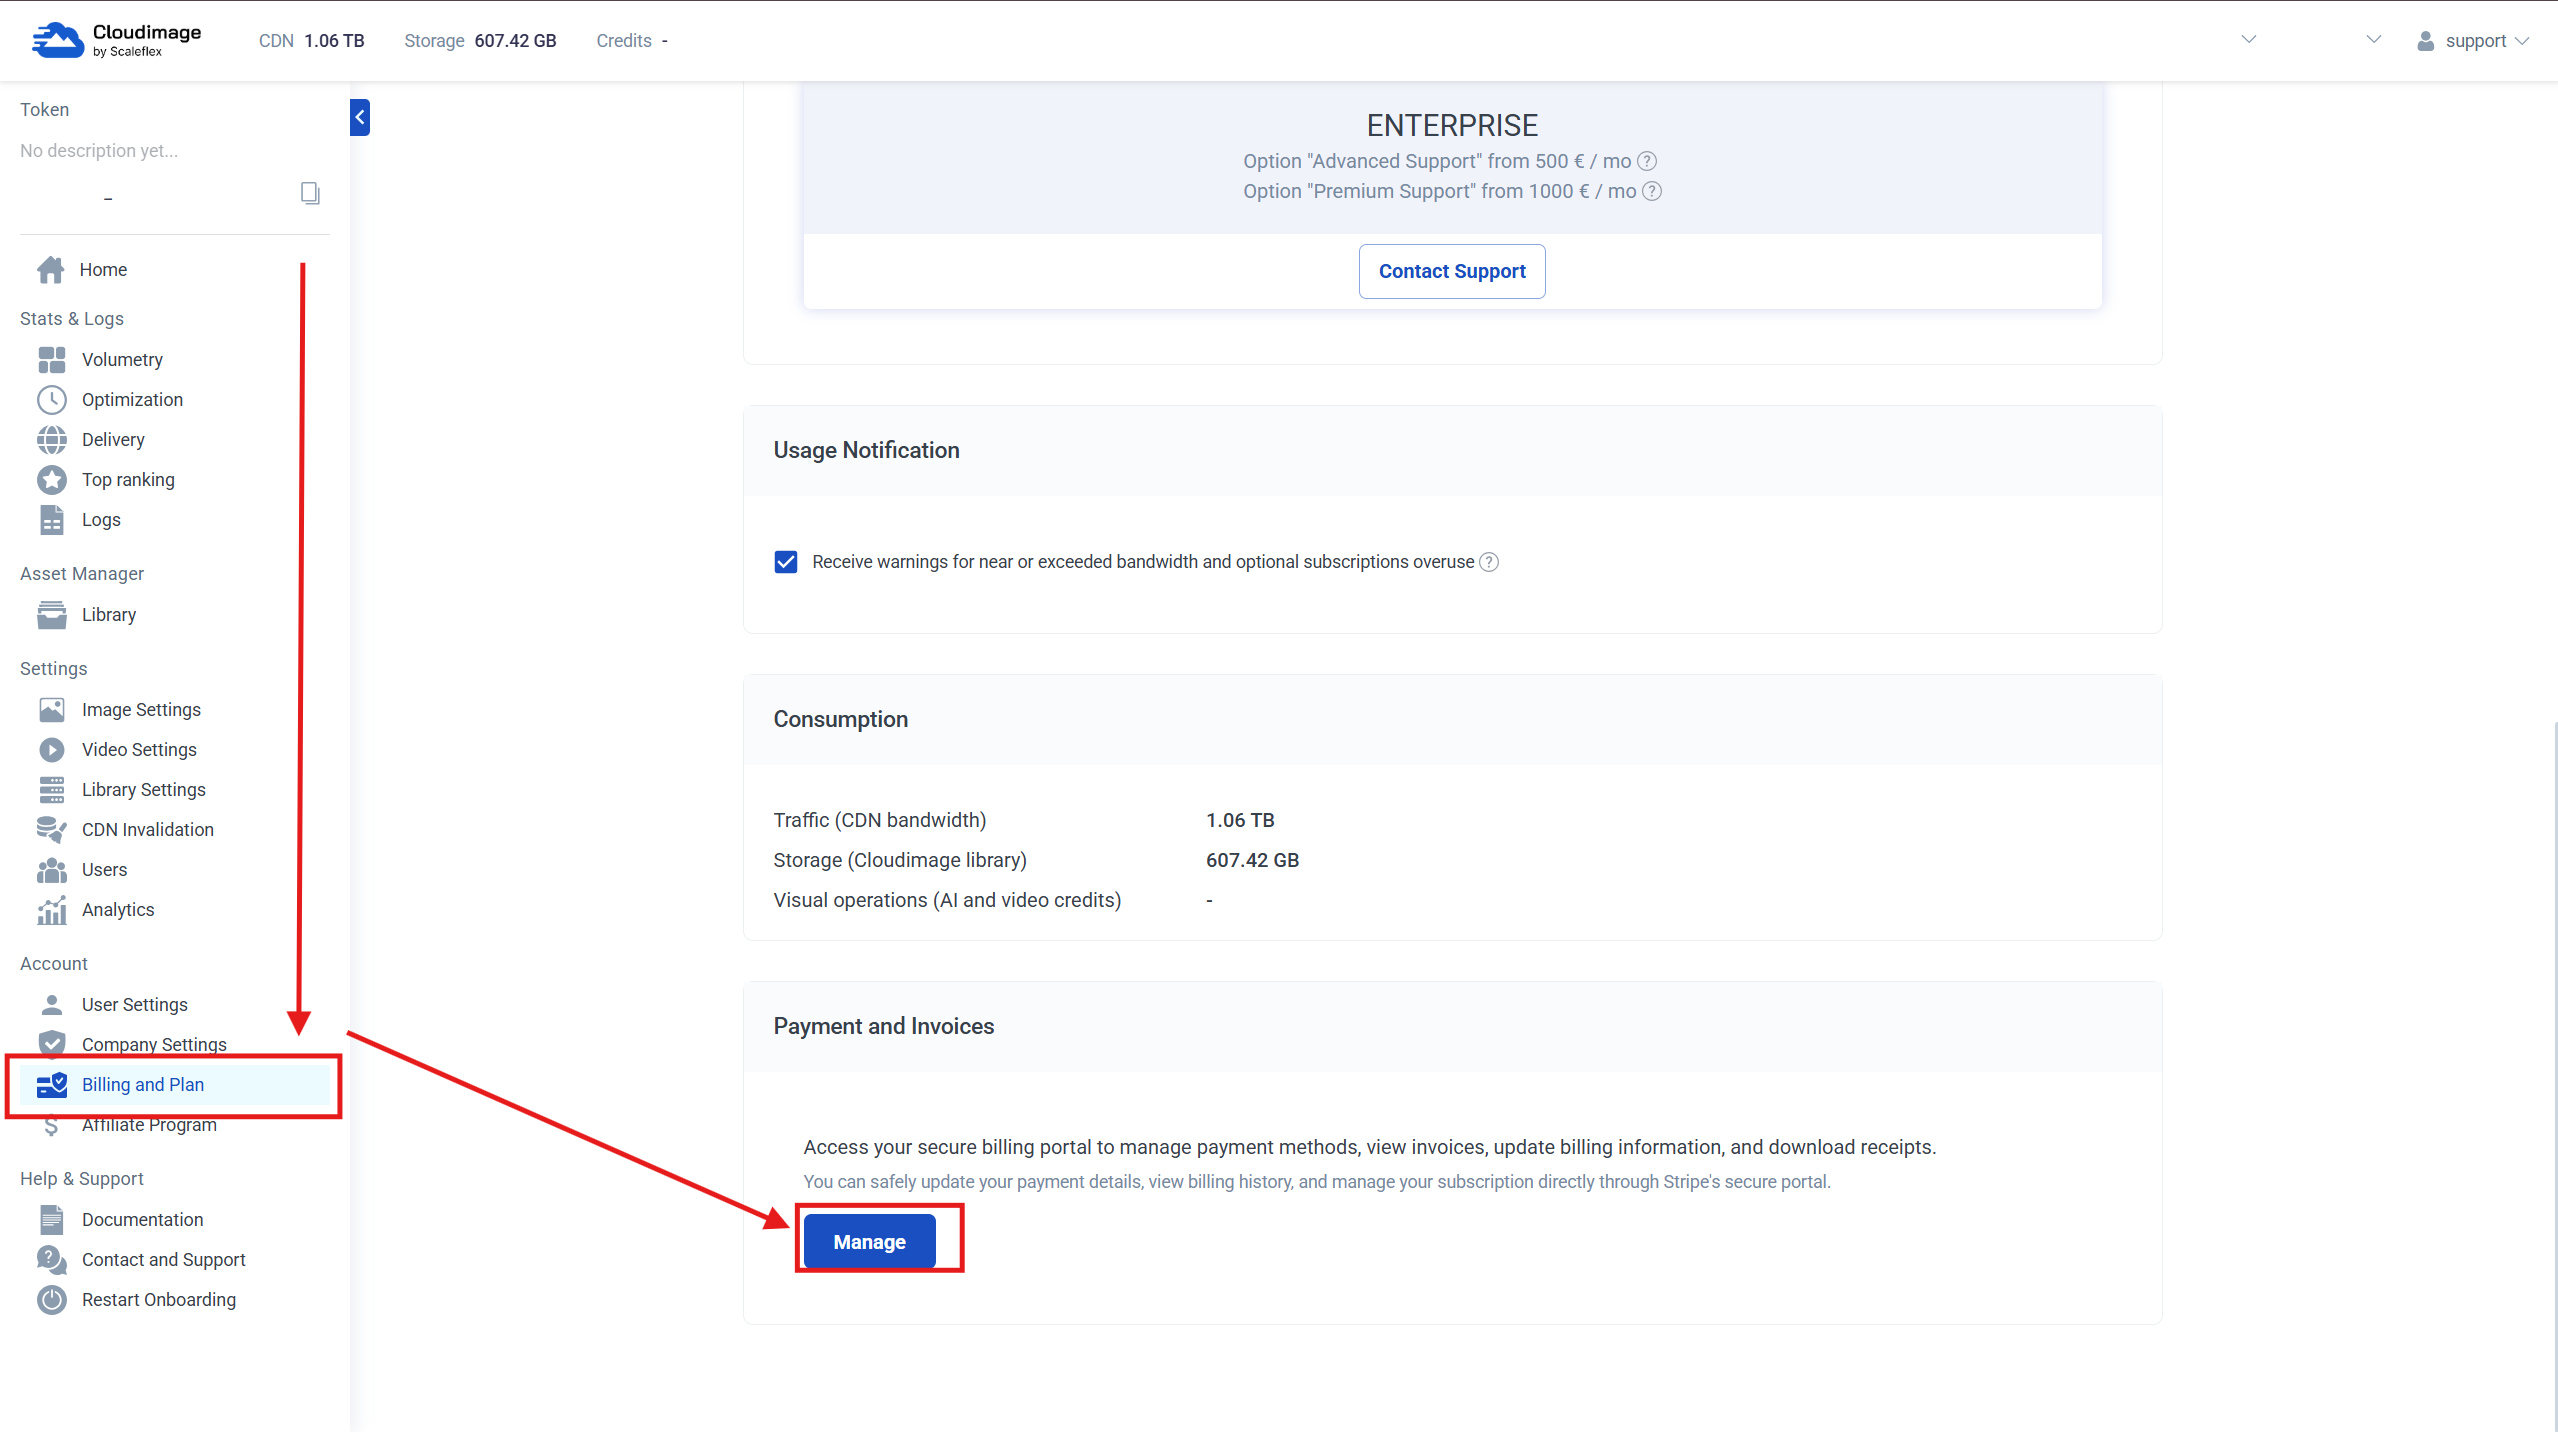Open the Volumetry grid icon
Screen dimensions: 2558x1432
click(x=52, y=360)
